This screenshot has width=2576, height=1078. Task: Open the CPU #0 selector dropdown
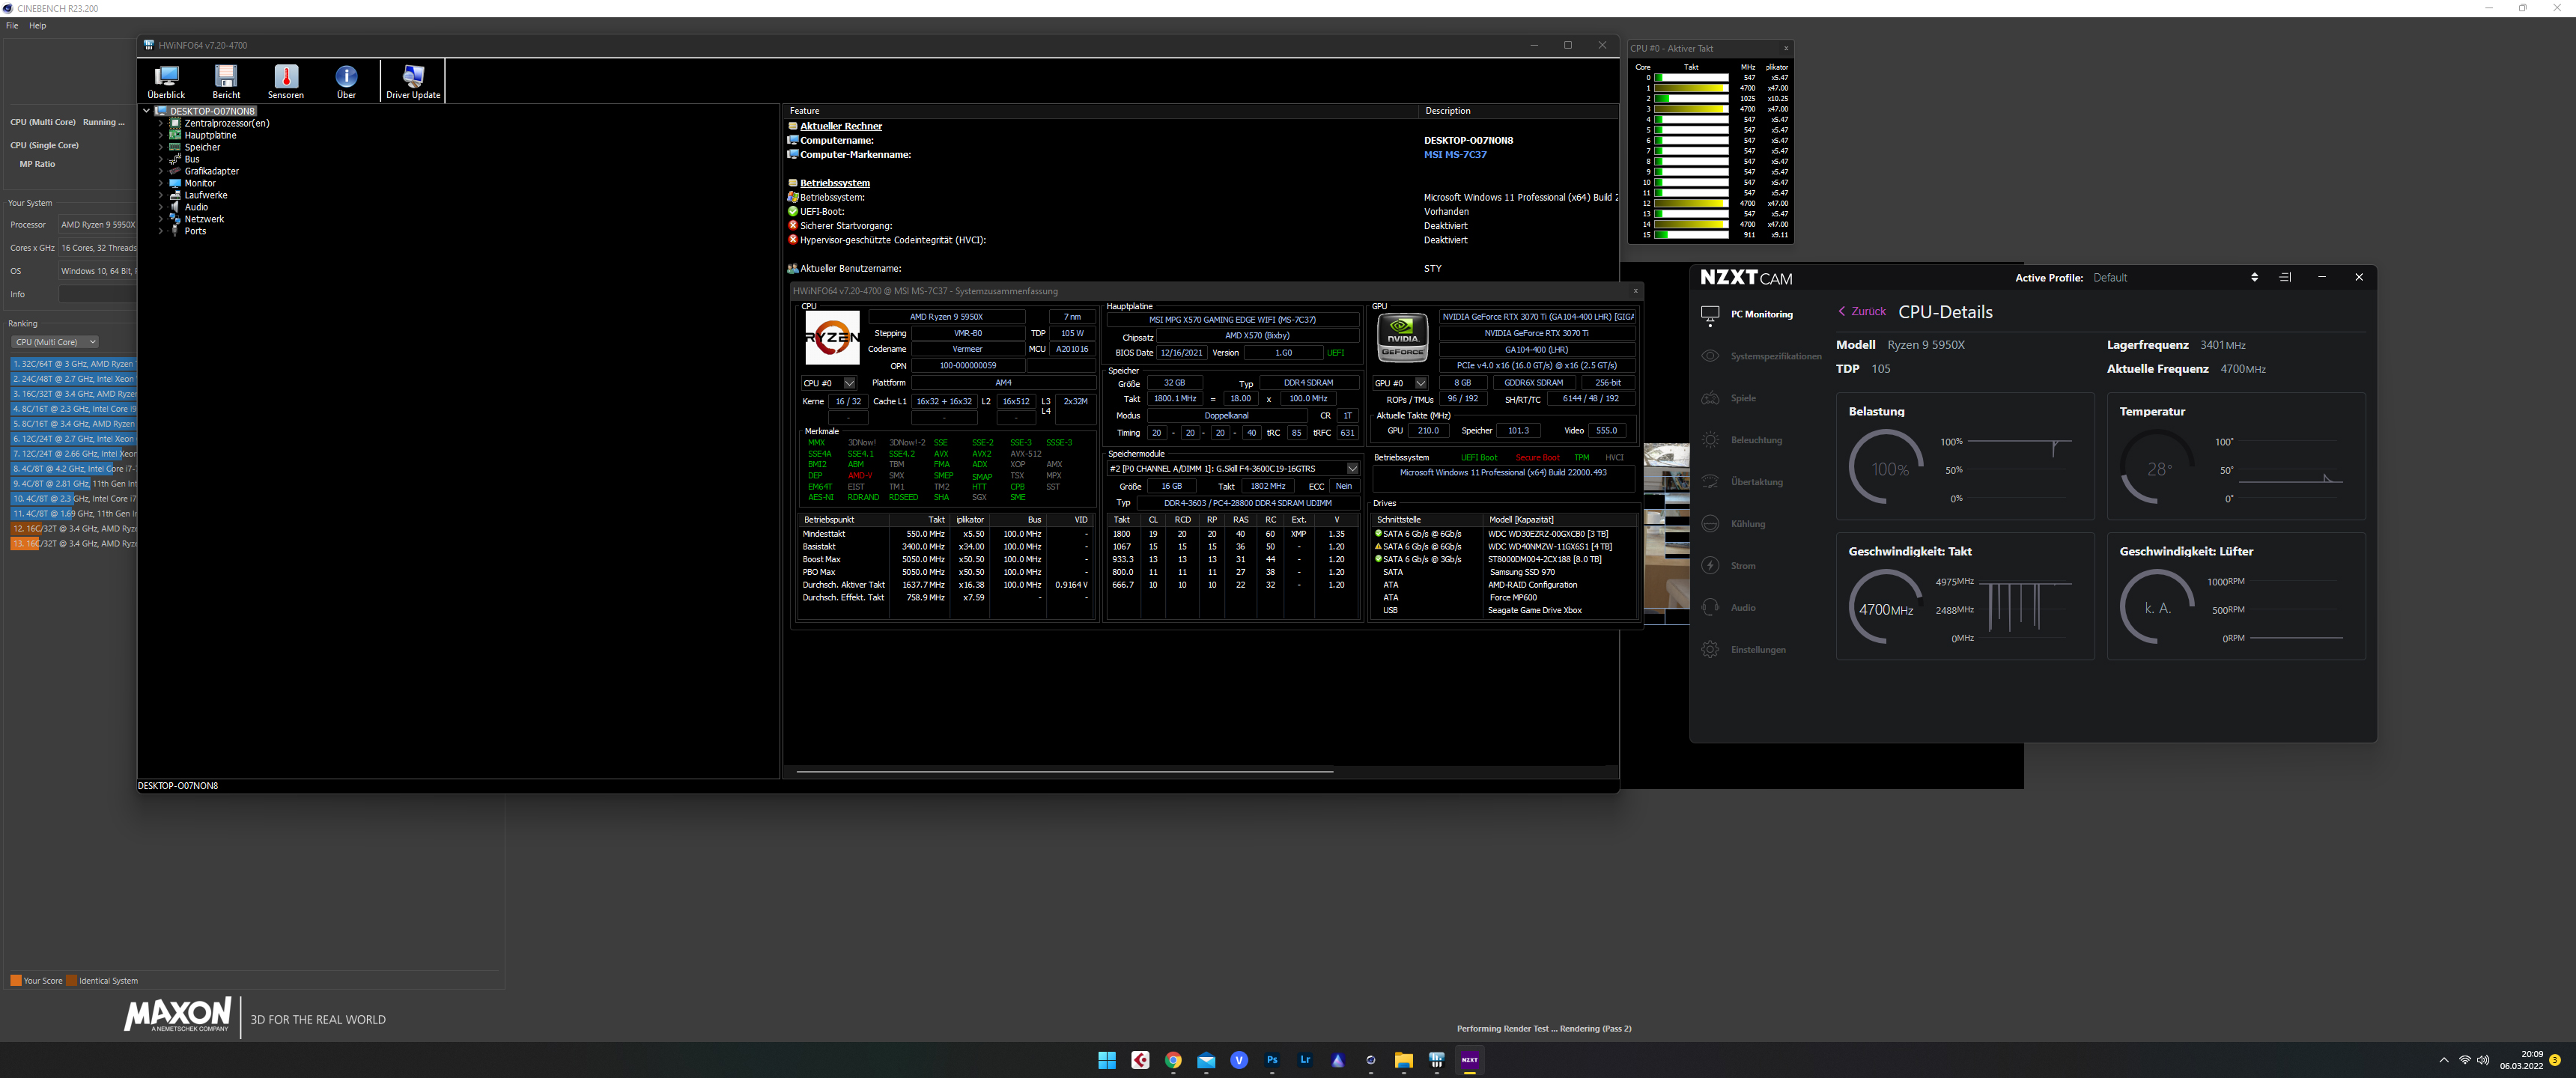pos(849,383)
